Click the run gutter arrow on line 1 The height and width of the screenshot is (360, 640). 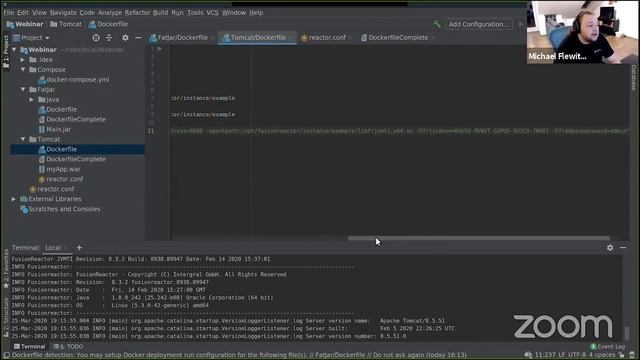tap(160, 49)
